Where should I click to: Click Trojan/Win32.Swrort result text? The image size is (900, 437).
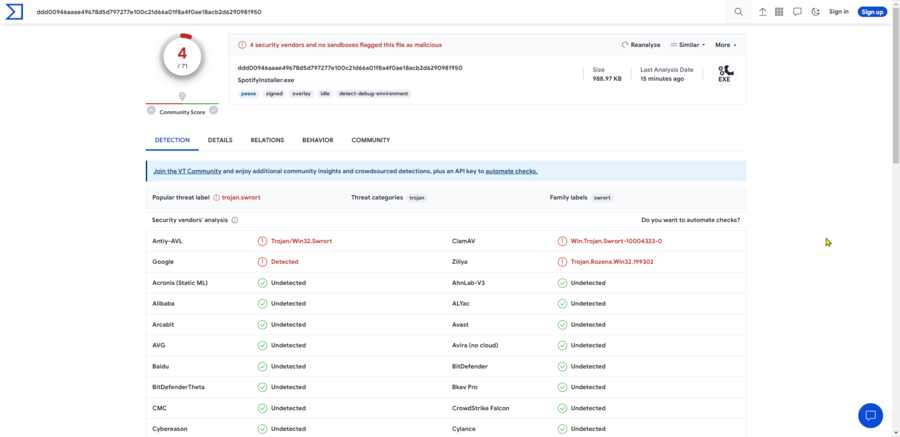301,241
